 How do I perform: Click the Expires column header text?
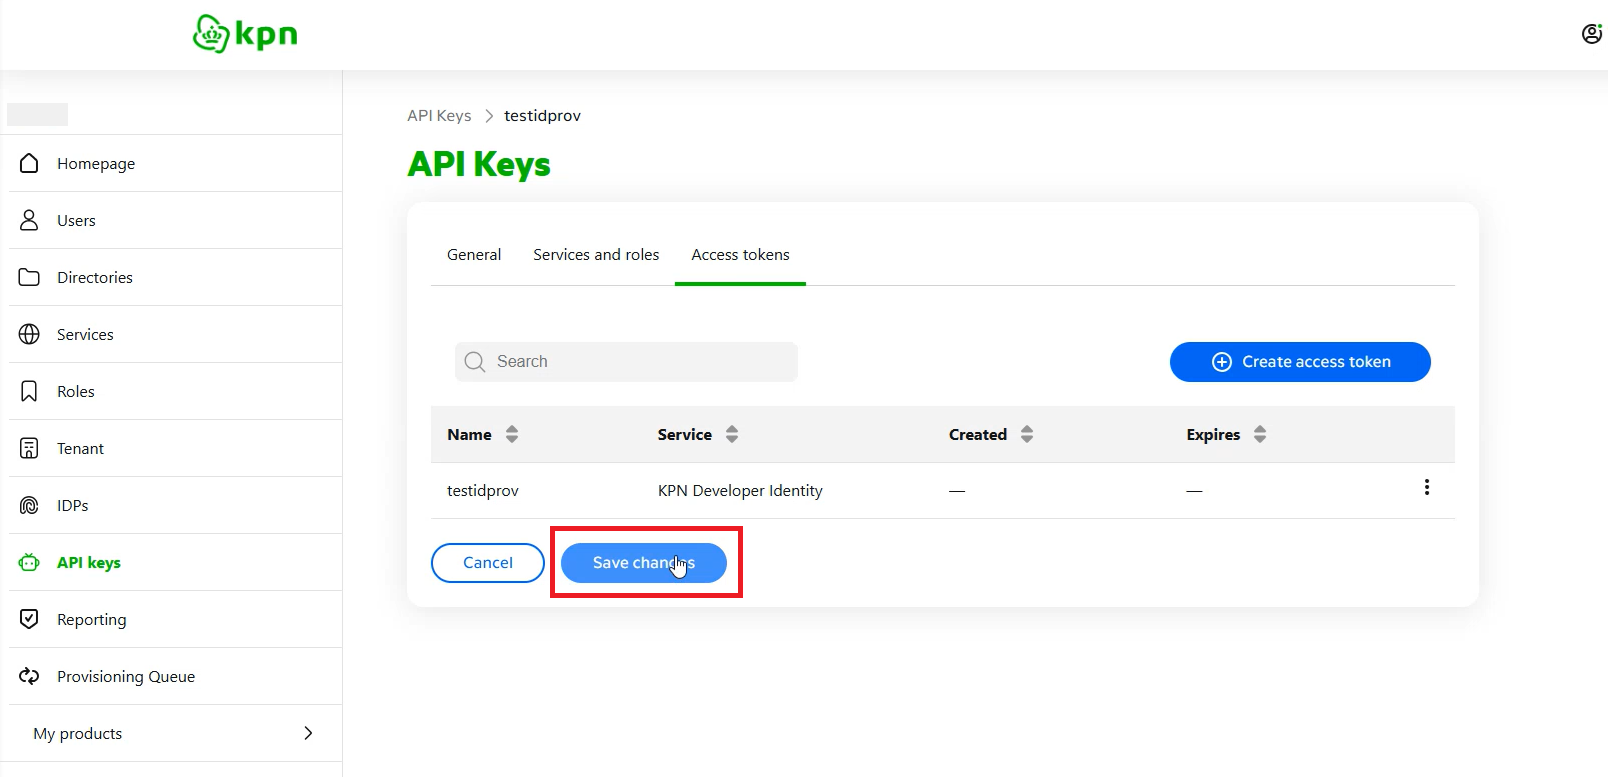click(x=1213, y=434)
